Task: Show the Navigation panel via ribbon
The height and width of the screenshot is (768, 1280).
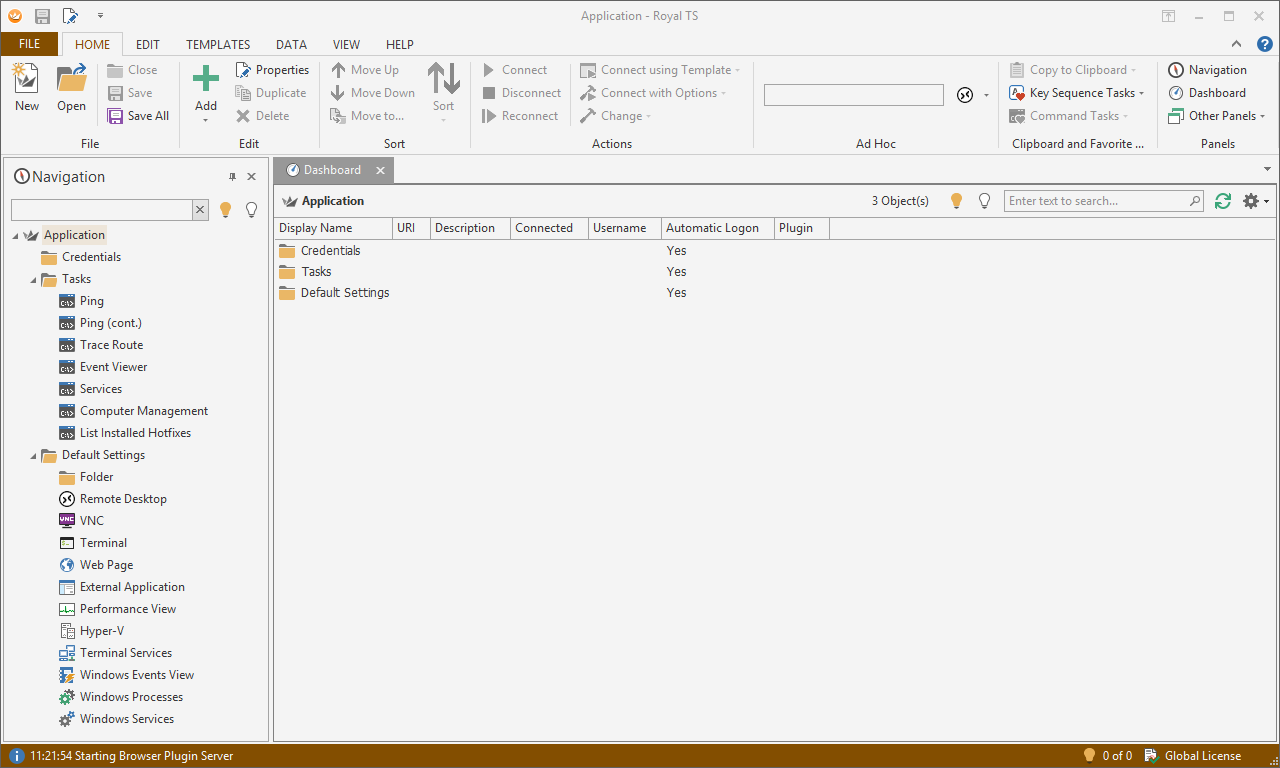Action: (1207, 70)
